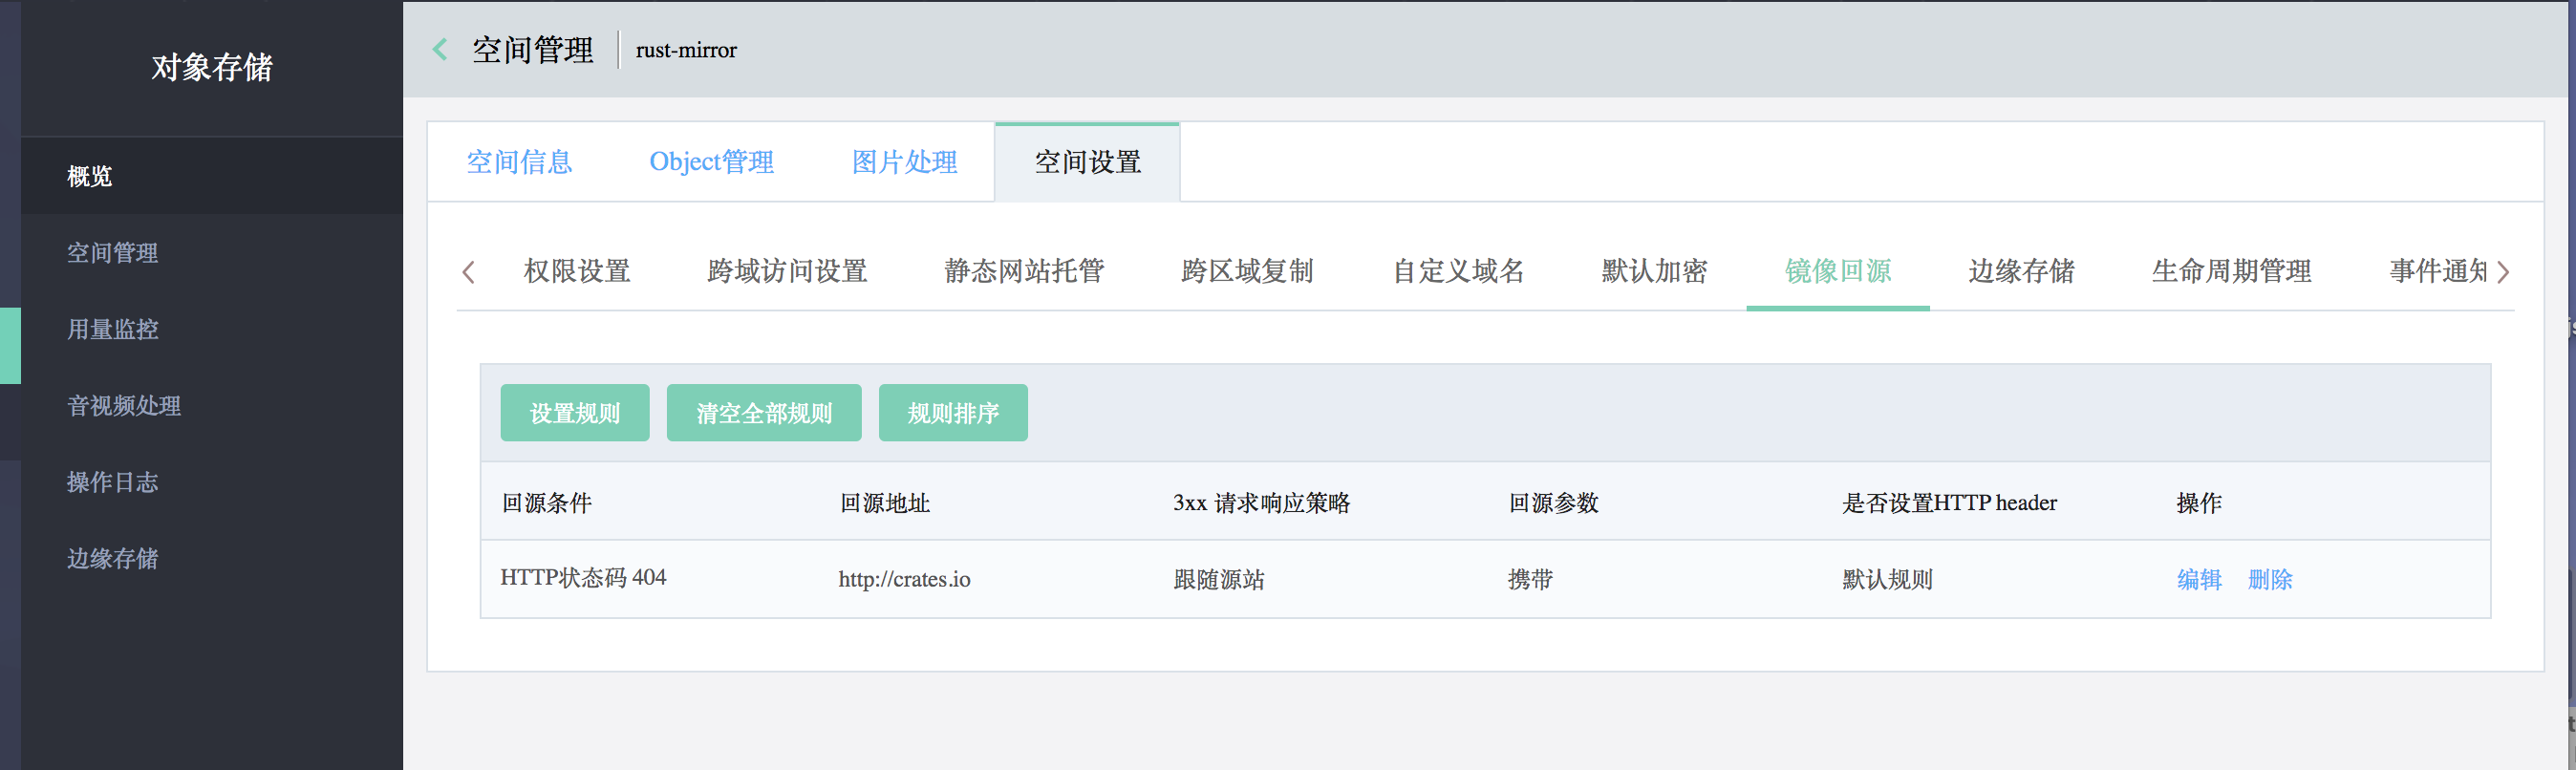The image size is (2576, 770).
Task: Click right chevron to reveal more settings tabs
Action: click(x=2503, y=272)
